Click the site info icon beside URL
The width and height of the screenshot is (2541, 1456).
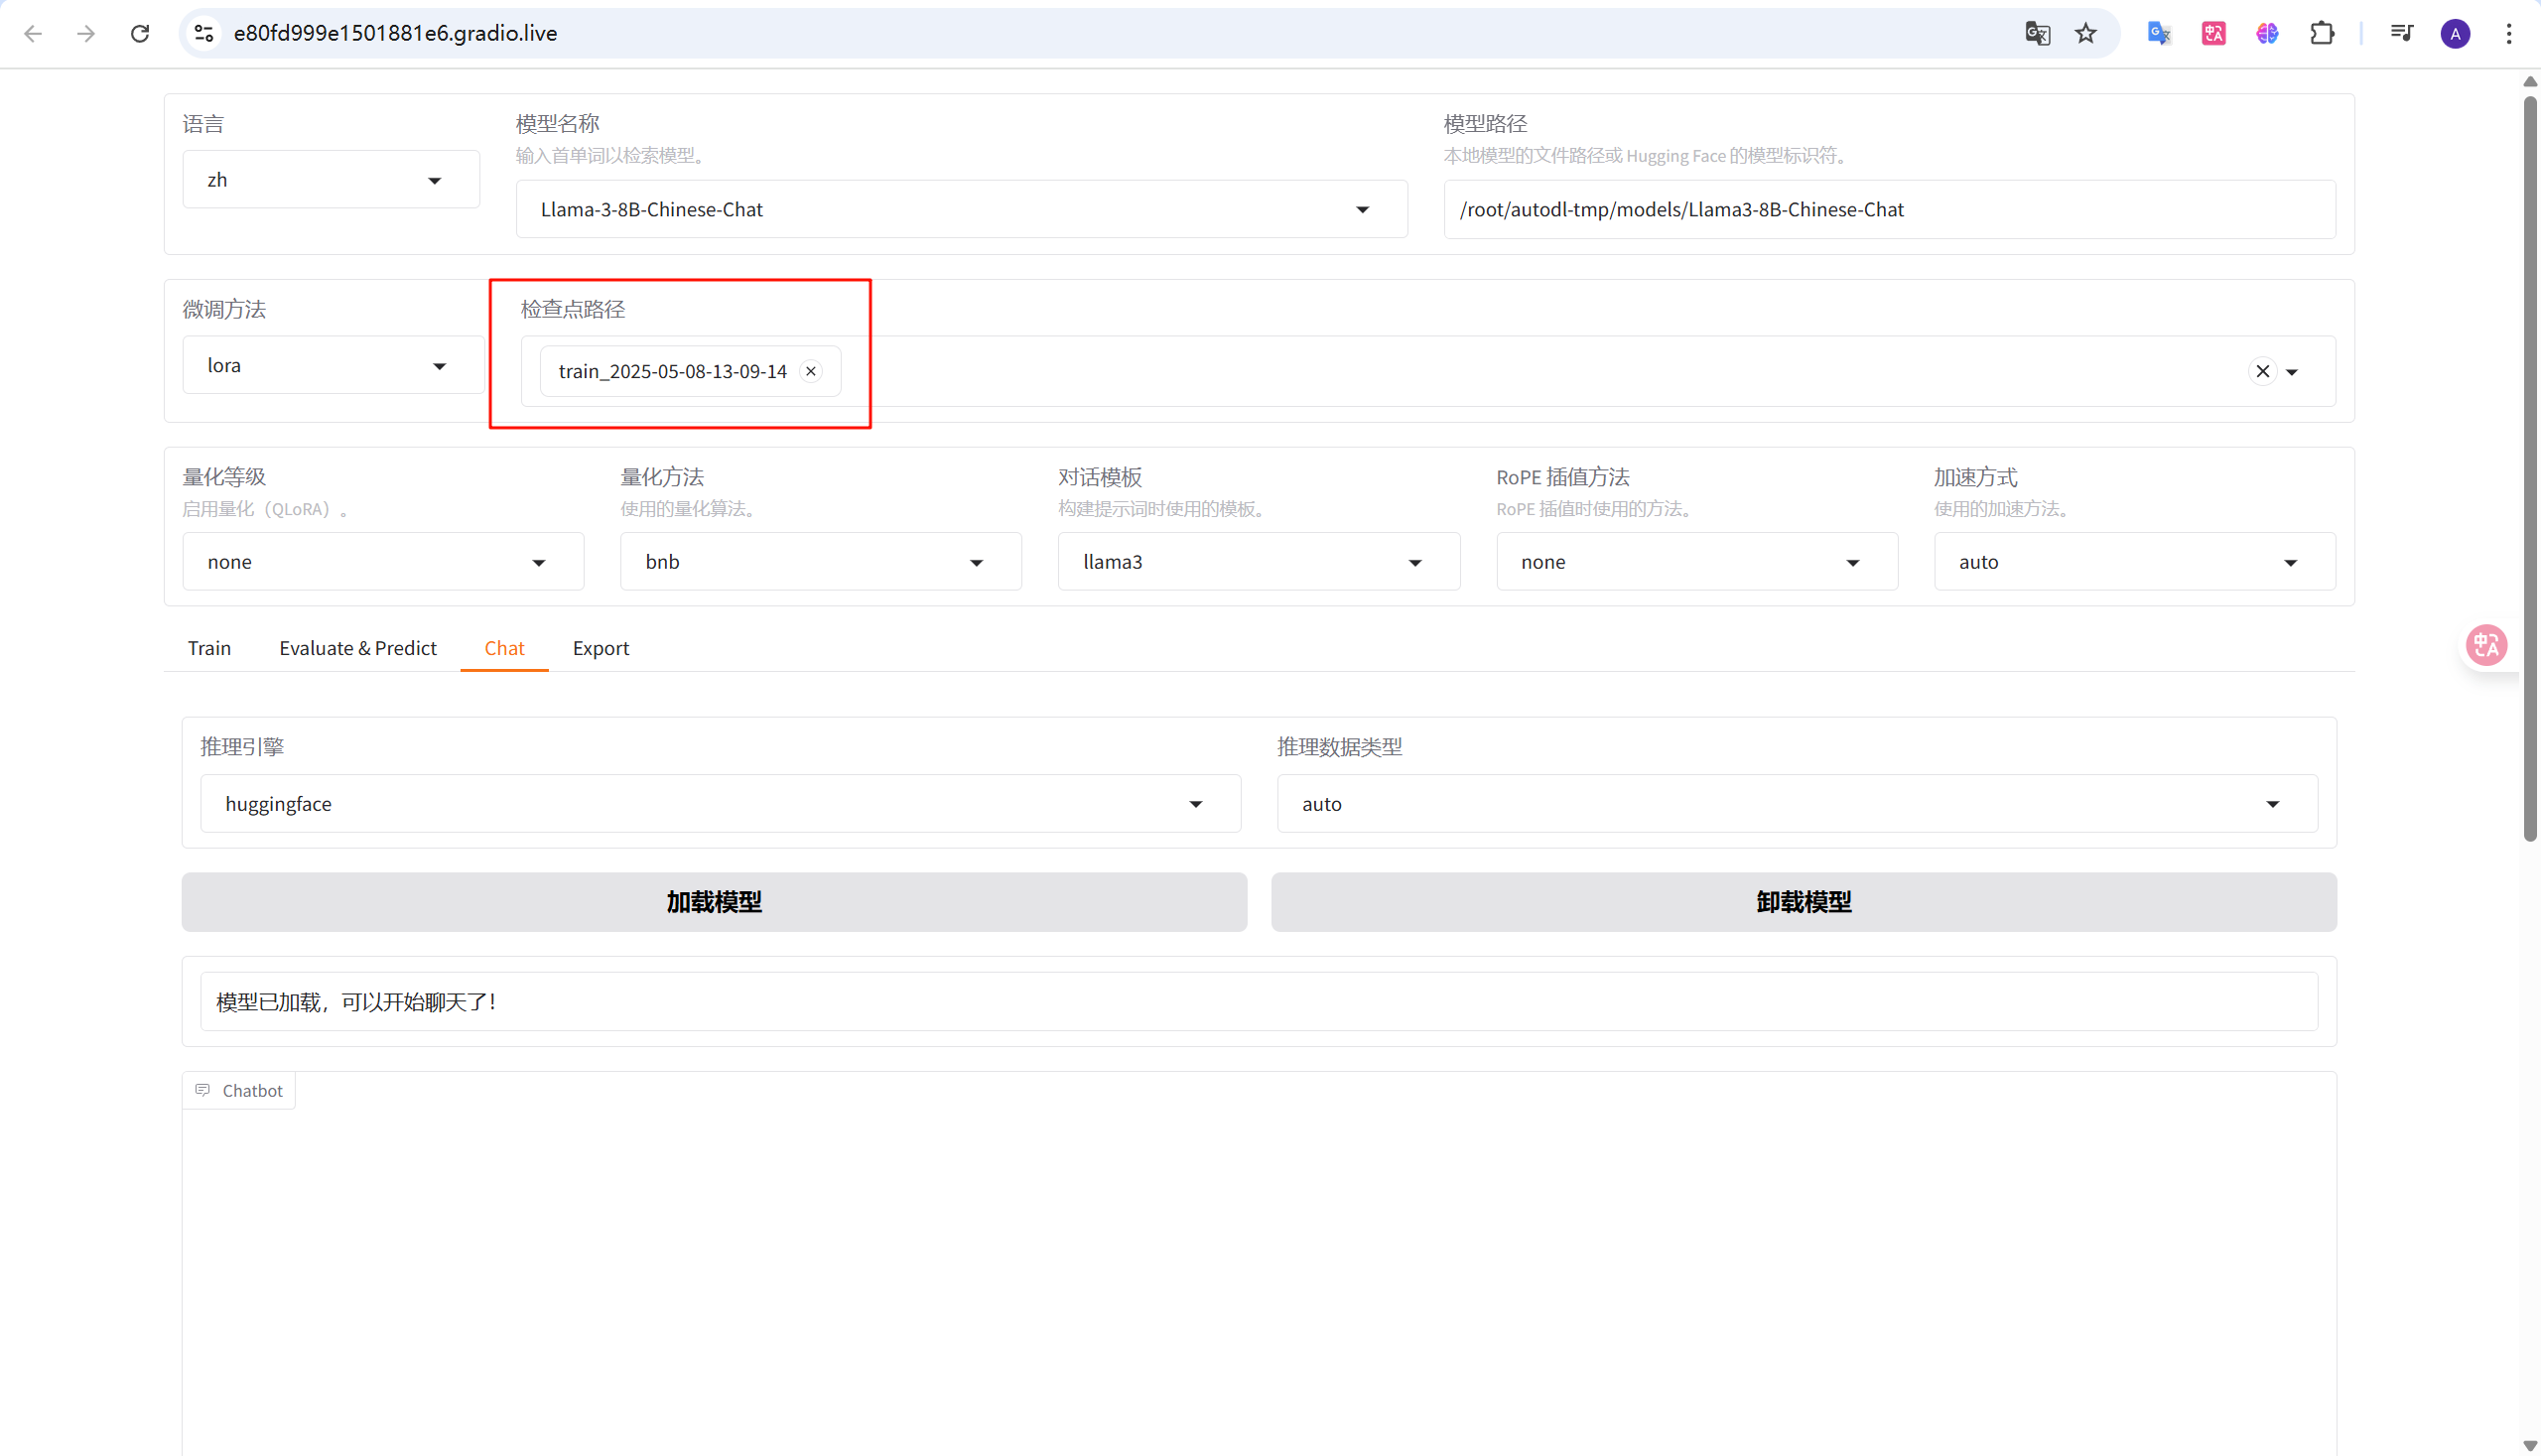pos(204,33)
